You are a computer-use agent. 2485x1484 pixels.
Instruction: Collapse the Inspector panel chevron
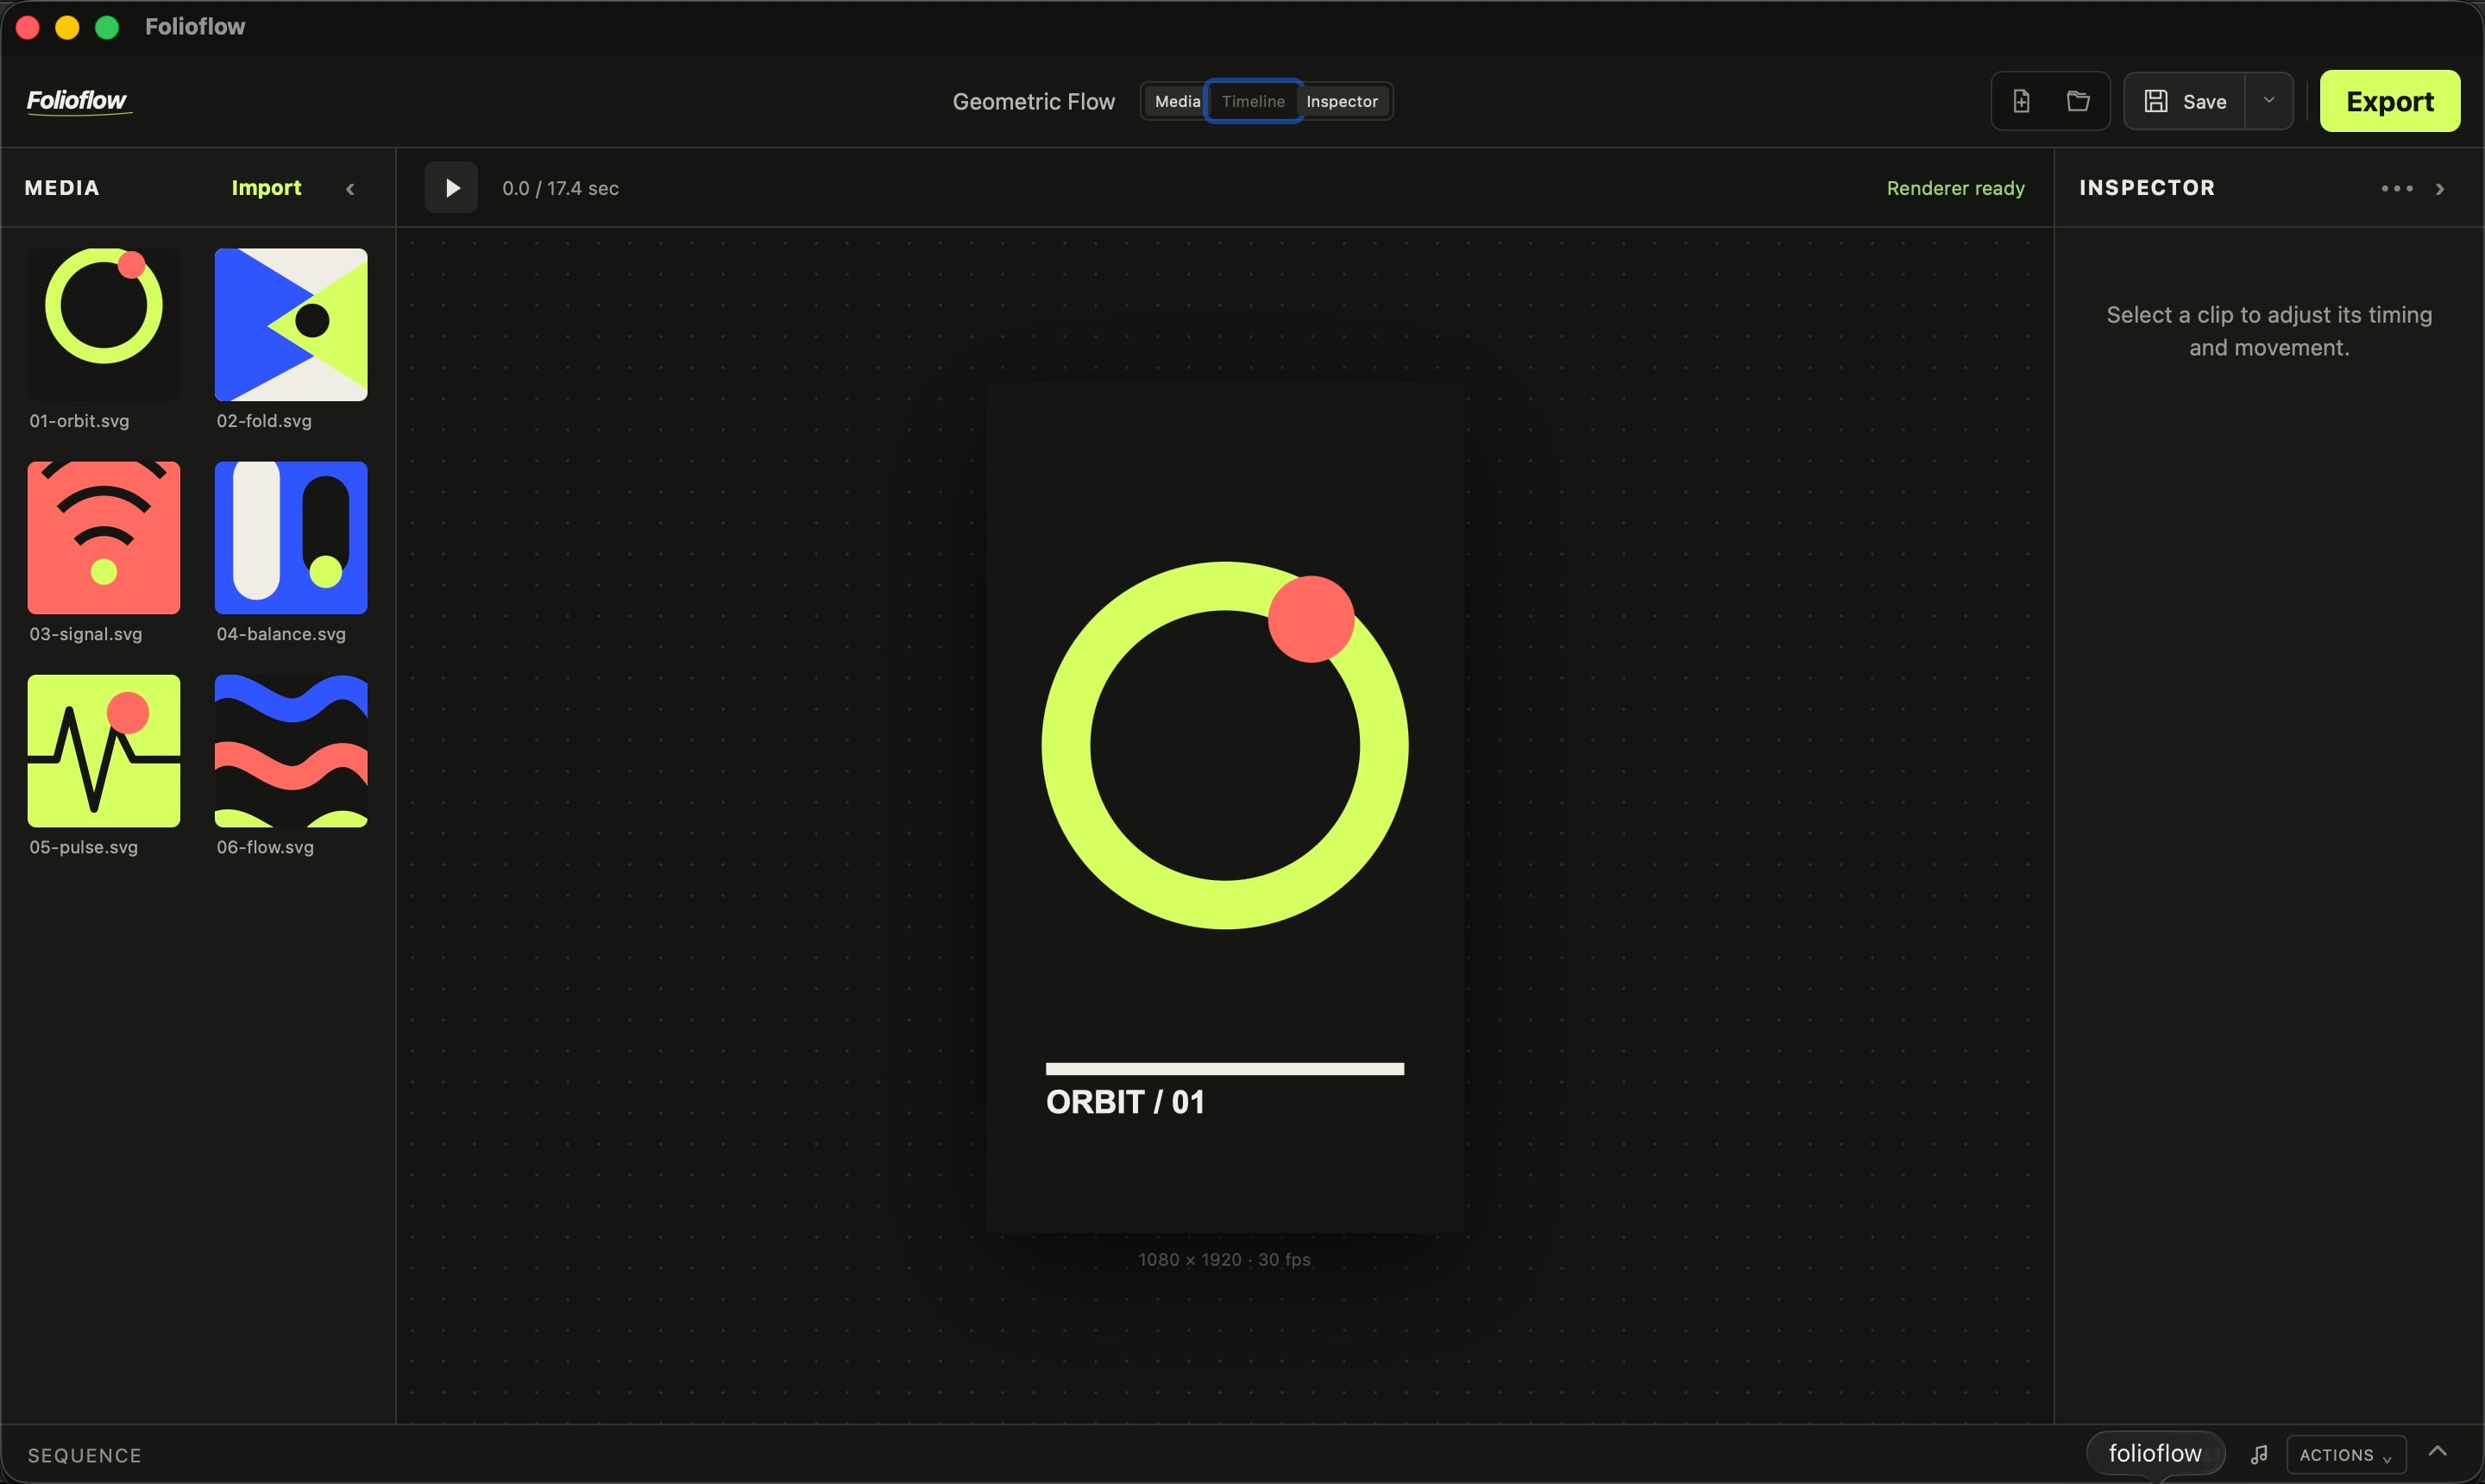(x=2440, y=188)
